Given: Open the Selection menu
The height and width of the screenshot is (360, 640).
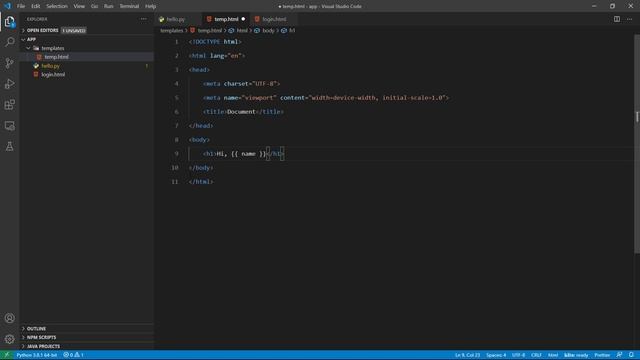Looking at the screenshot, I should pos(57,6).
